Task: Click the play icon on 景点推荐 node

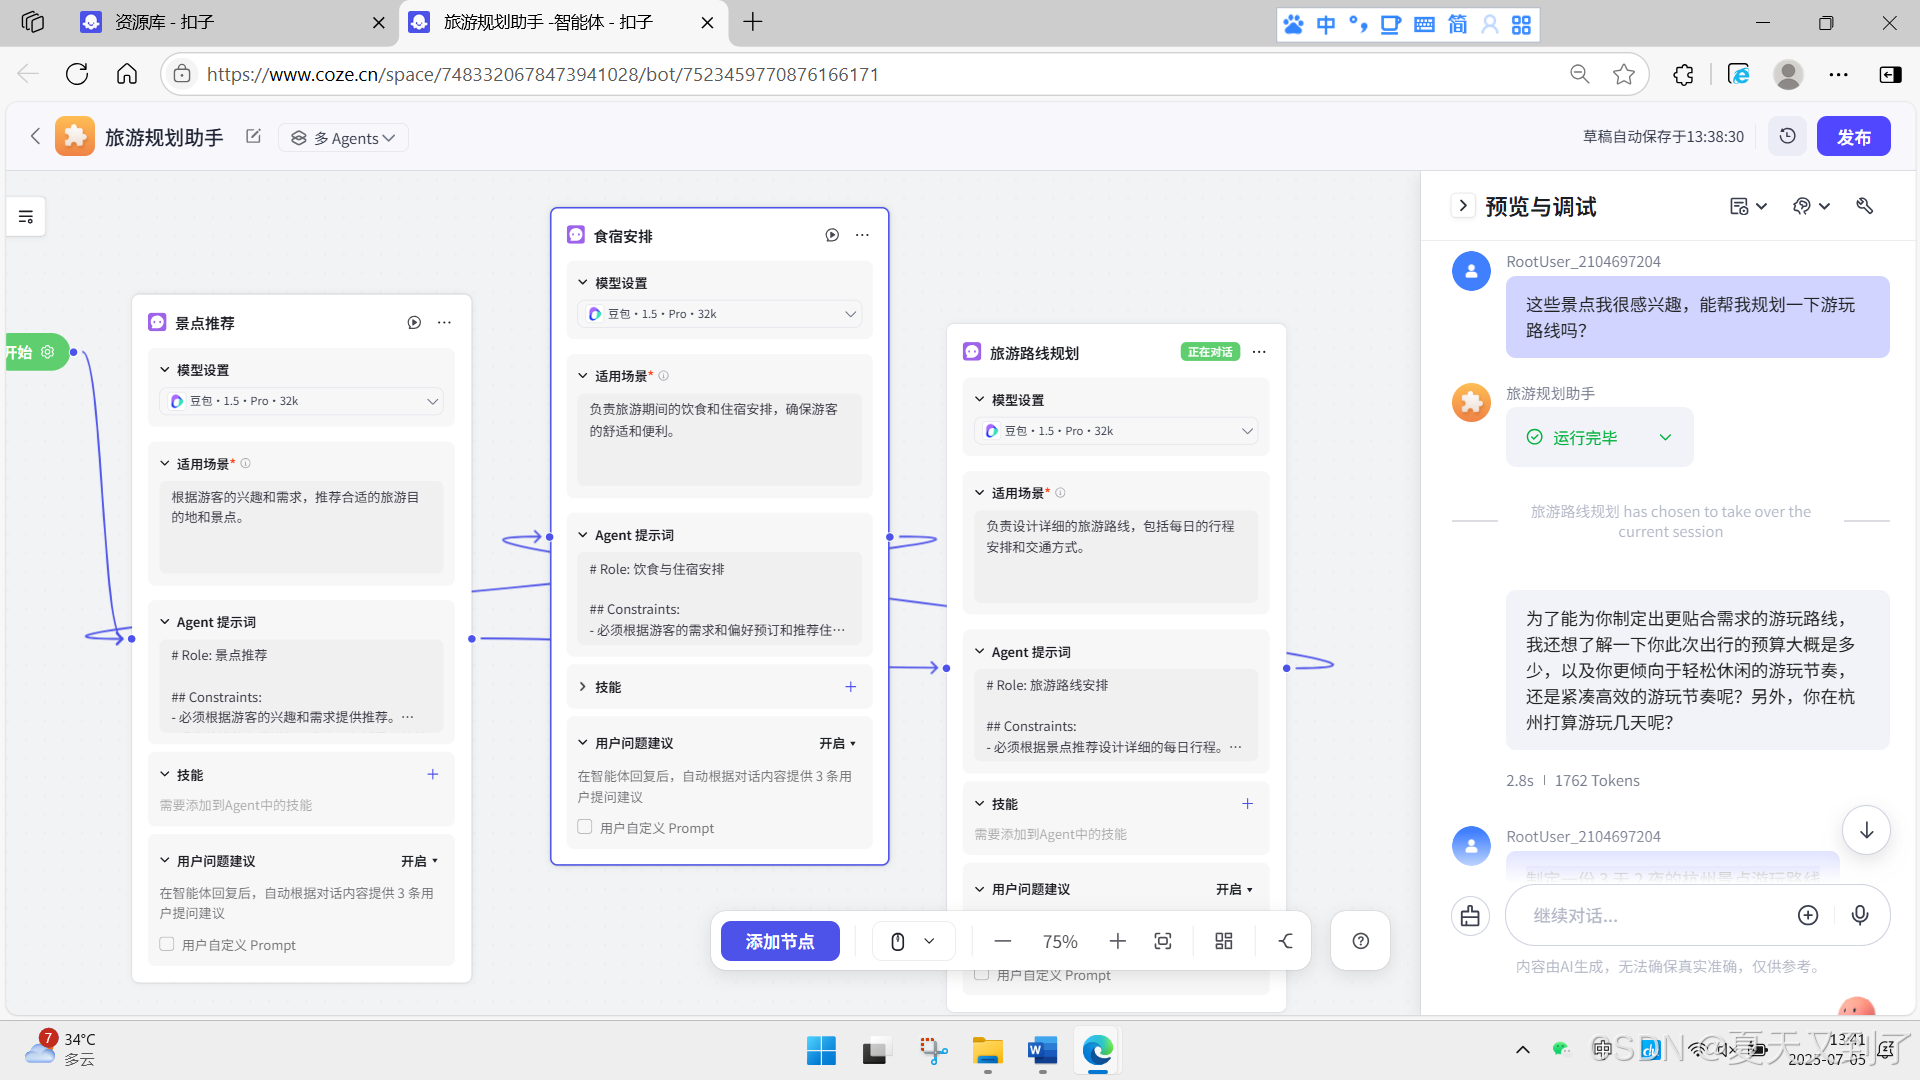Action: (414, 322)
